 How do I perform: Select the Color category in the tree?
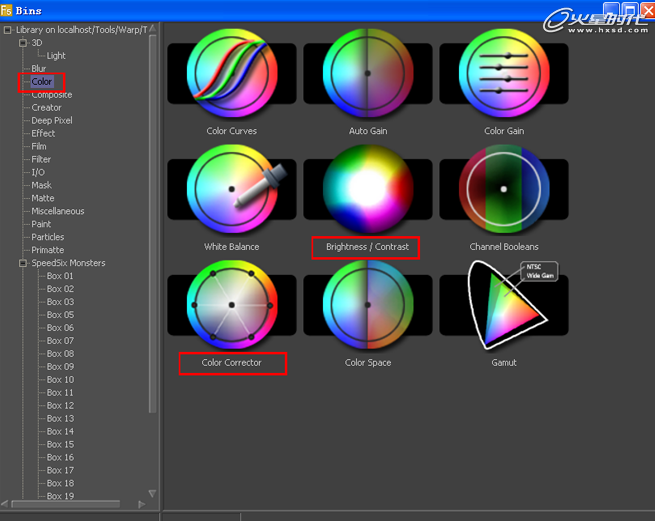[x=42, y=81]
